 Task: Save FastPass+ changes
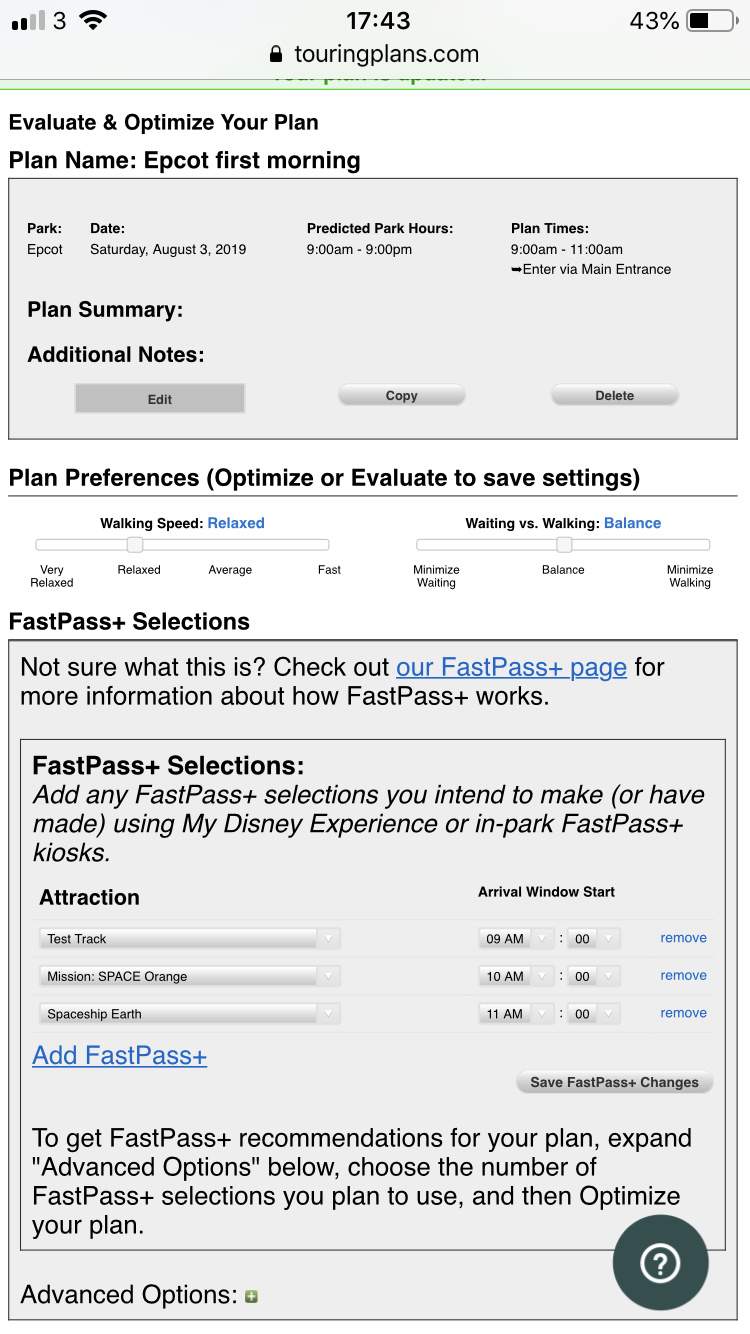pos(614,1082)
